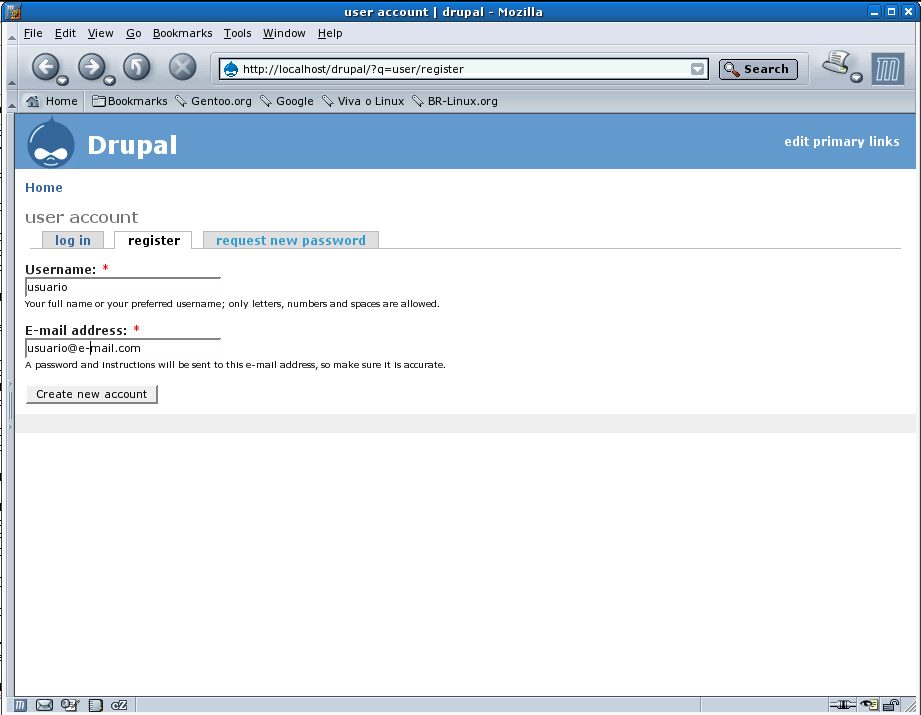Reload the page with the Reload button
Viewport: 921px width, 715px height.
pyautogui.click(x=137, y=66)
